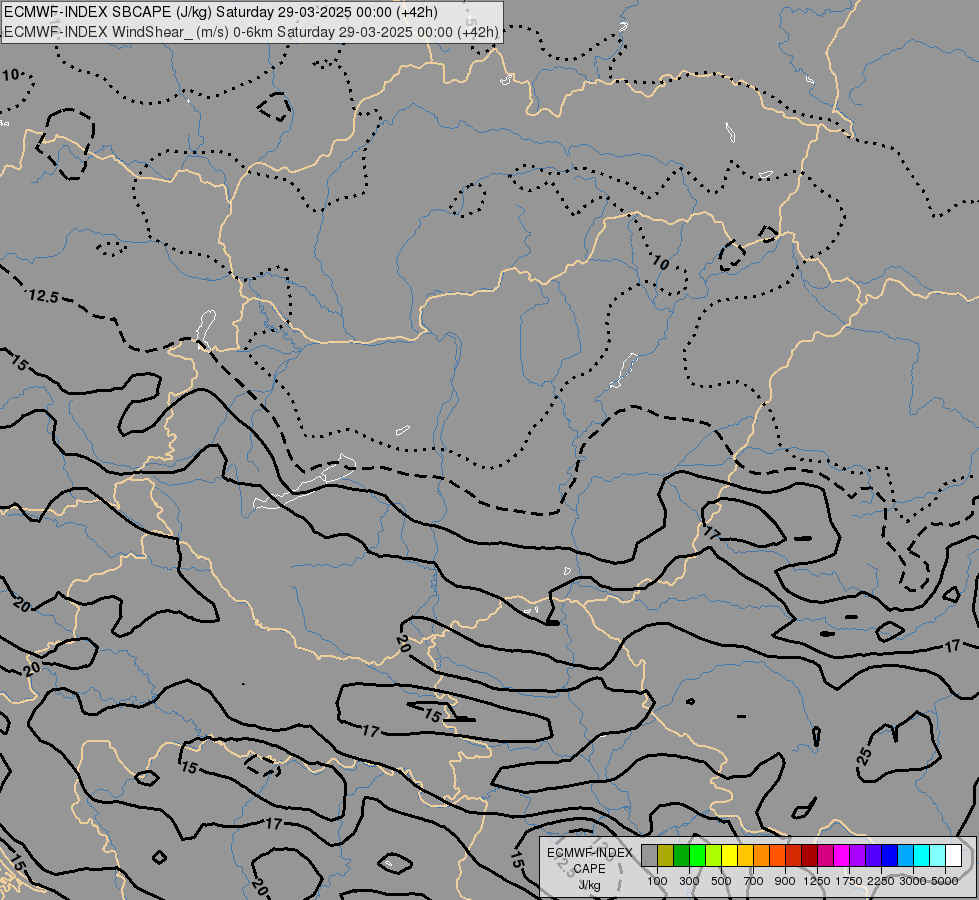The height and width of the screenshot is (900, 979).
Task: Click the 3000 legend value
Action: pos(913,881)
